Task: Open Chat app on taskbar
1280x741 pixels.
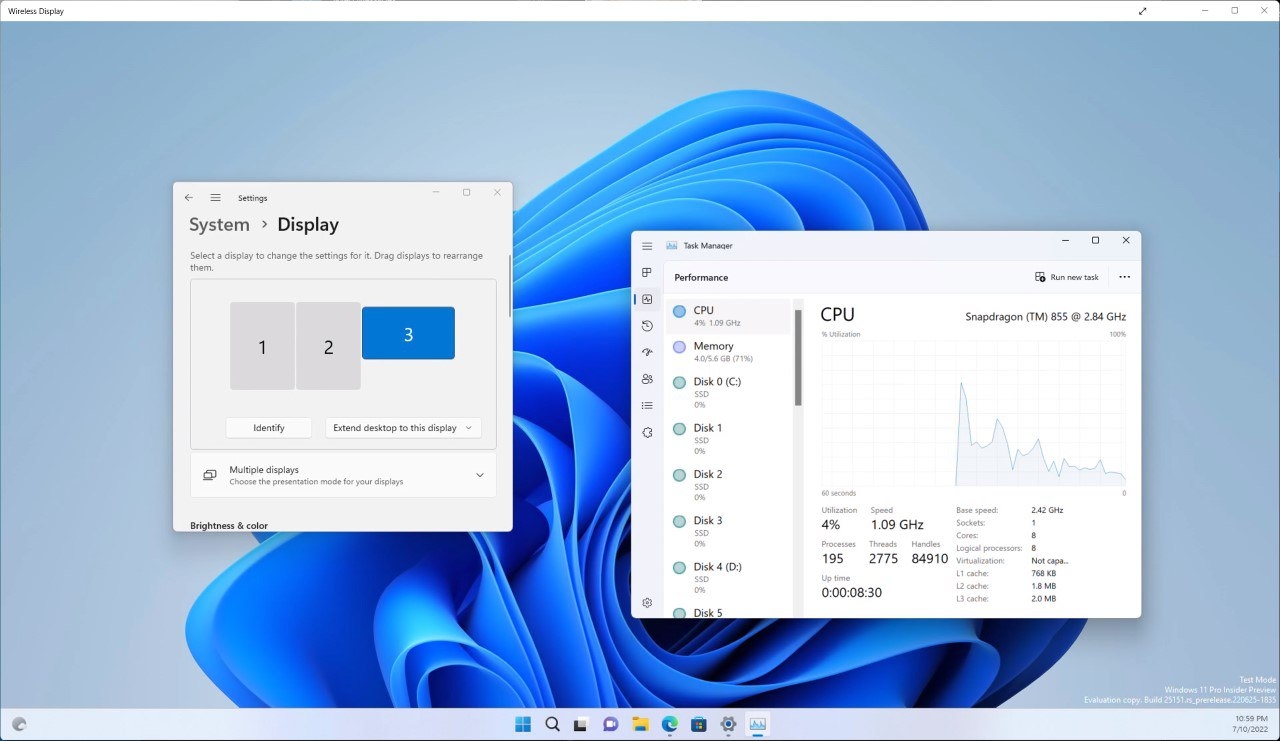Action: [610, 724]
